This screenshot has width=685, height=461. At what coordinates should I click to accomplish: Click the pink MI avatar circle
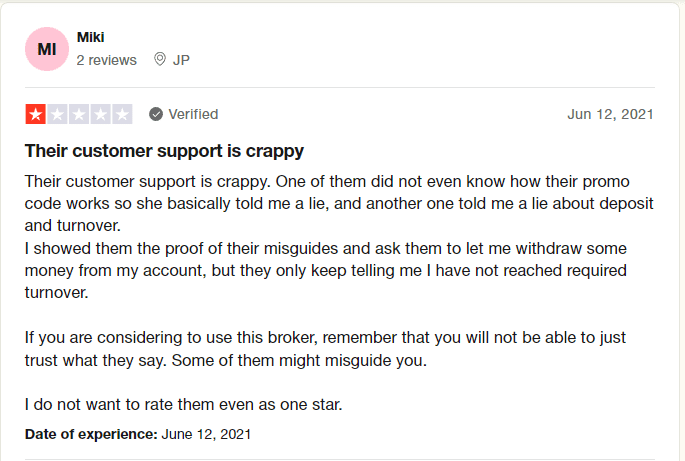pos(47,49)
